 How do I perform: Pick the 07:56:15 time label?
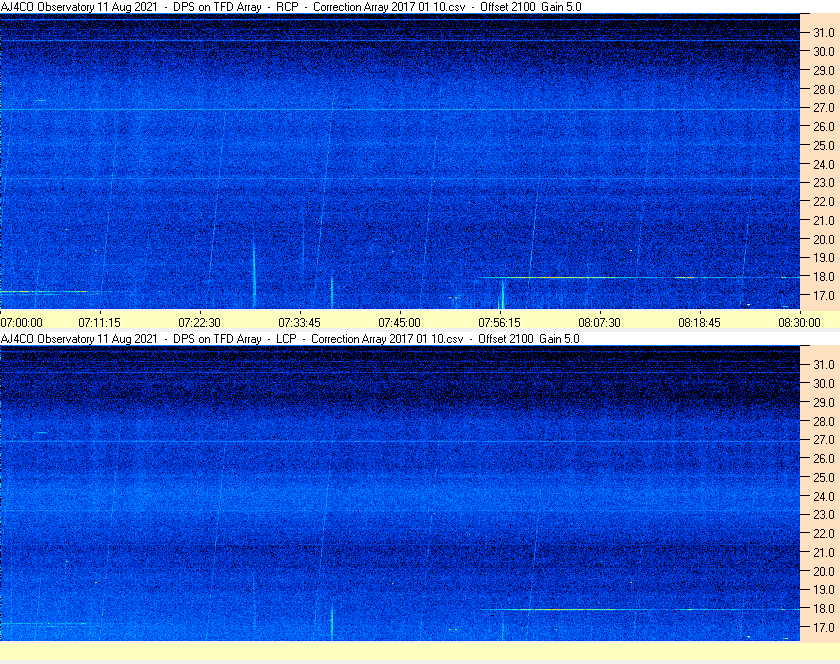tap(499, 323)
